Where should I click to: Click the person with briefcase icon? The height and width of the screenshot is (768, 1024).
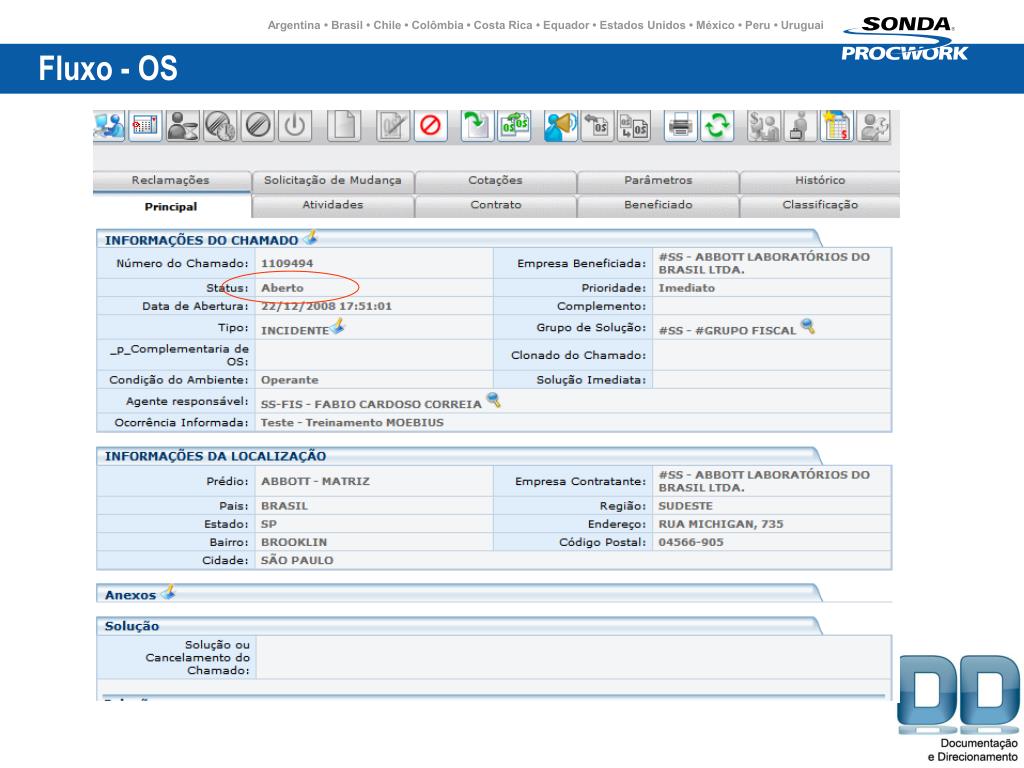coord(801,125)
